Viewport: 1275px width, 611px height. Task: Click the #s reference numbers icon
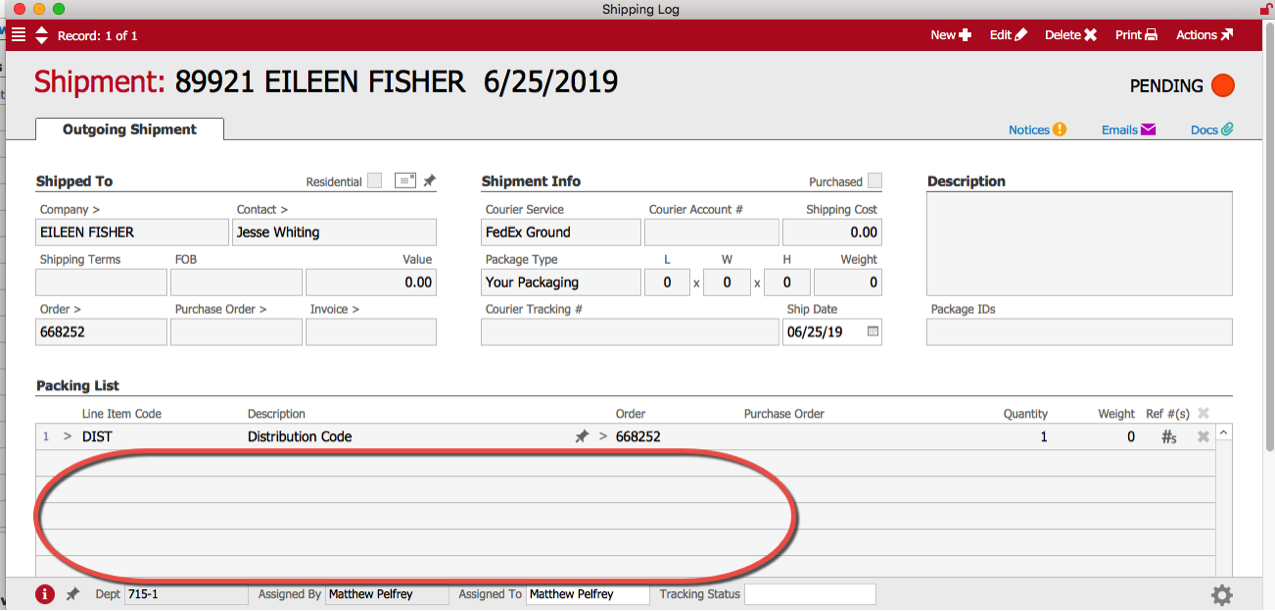(x=1168, y=437)
